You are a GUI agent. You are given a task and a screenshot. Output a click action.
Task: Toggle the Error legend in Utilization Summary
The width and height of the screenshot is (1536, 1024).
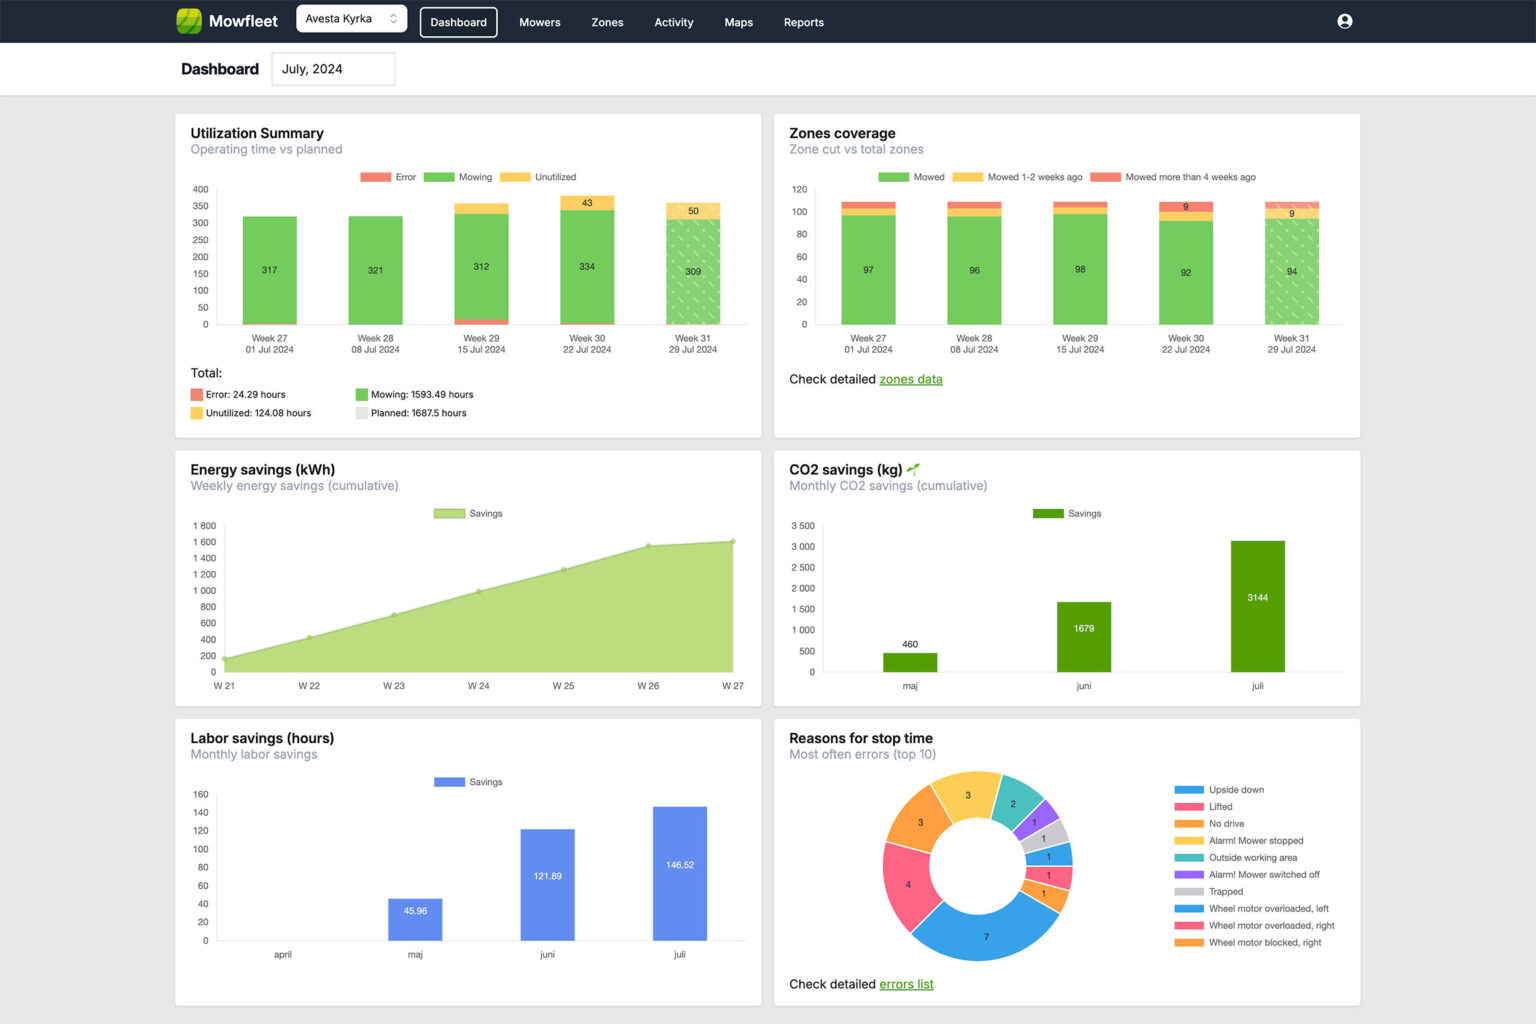[x=388, y=177]
